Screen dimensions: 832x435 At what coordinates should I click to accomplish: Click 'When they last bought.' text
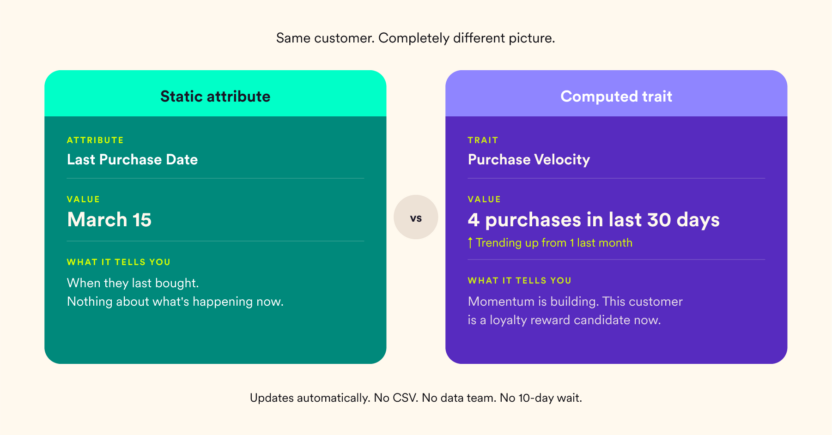click(133, 283)
